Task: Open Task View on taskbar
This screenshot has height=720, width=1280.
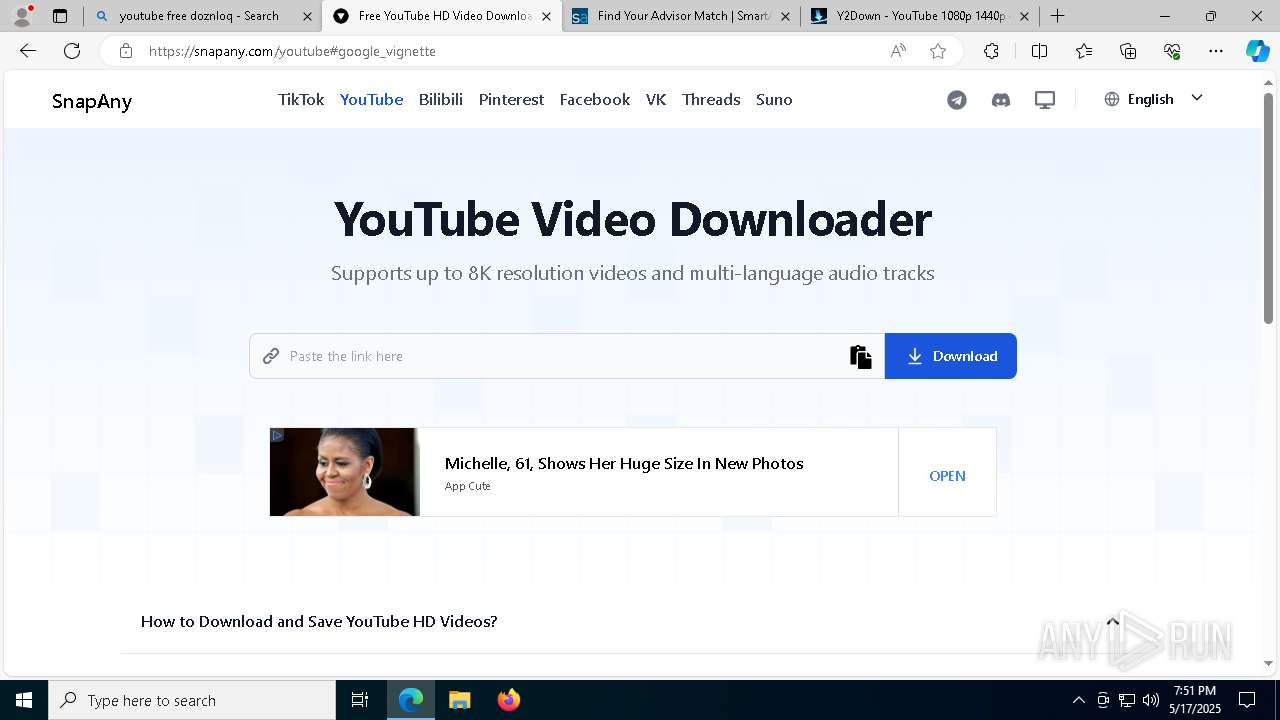Action: 360,700
